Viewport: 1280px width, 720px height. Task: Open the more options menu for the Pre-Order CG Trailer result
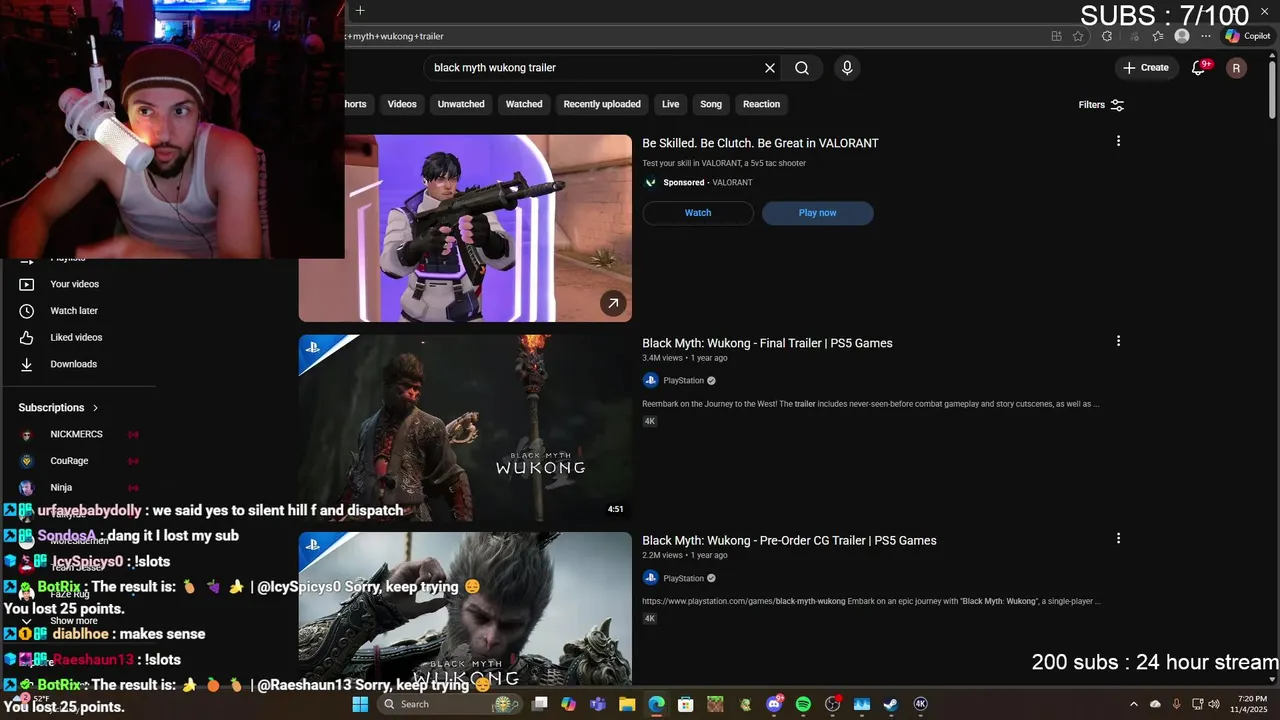(1118, 538)
